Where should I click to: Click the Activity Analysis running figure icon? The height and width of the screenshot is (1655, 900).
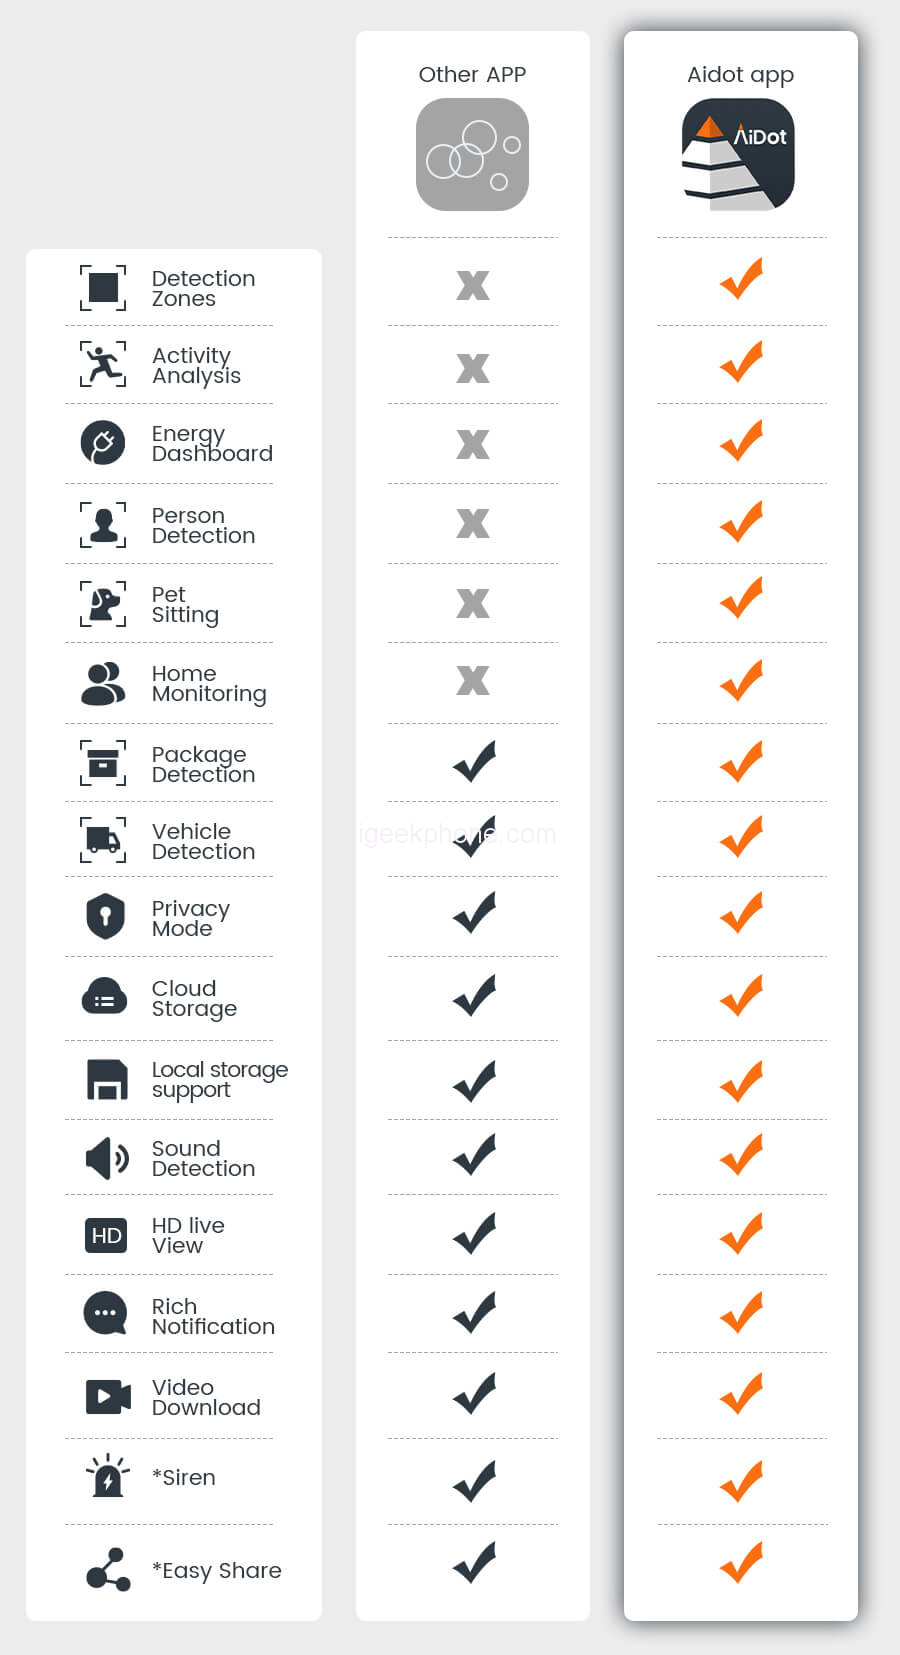coord(103,364)
